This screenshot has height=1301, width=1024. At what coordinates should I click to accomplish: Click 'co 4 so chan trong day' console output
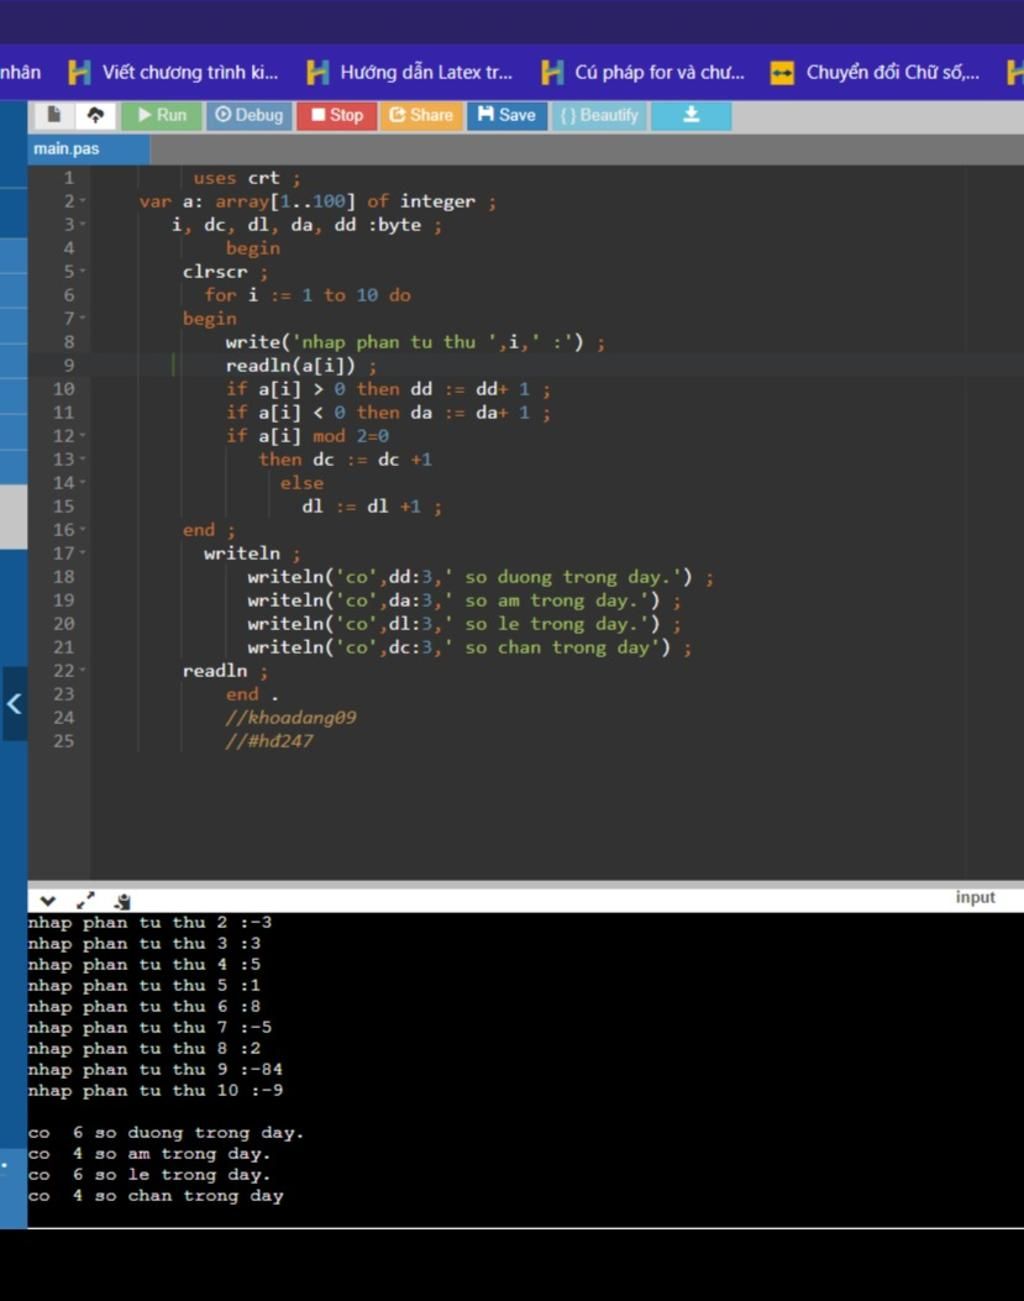click(156, 1196)
